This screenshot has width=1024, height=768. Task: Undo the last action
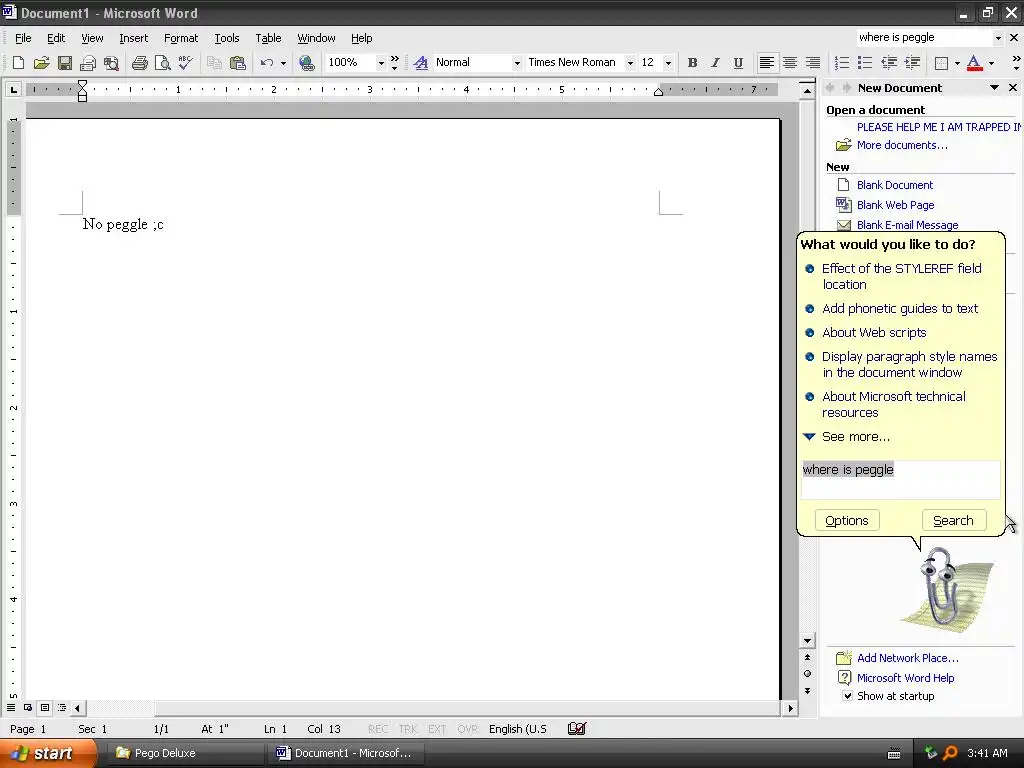click(x=266, y=63)
